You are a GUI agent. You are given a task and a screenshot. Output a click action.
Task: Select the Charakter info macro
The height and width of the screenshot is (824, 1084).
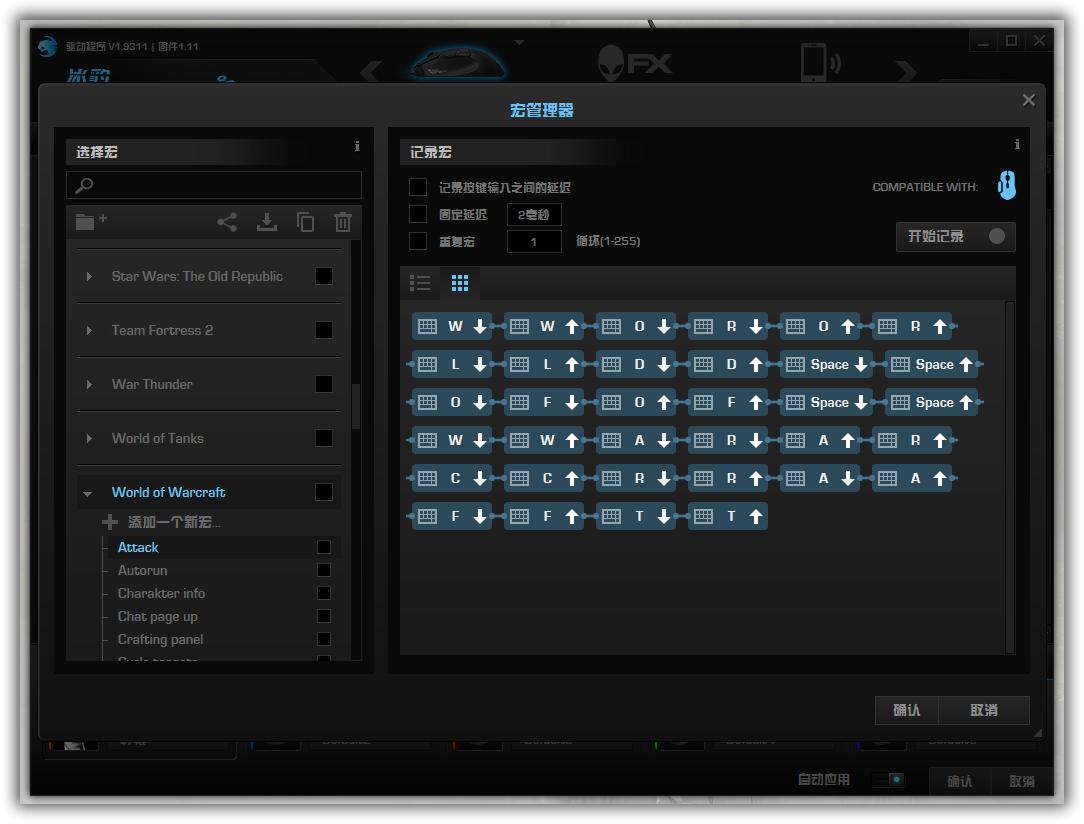tap(161, 593)
